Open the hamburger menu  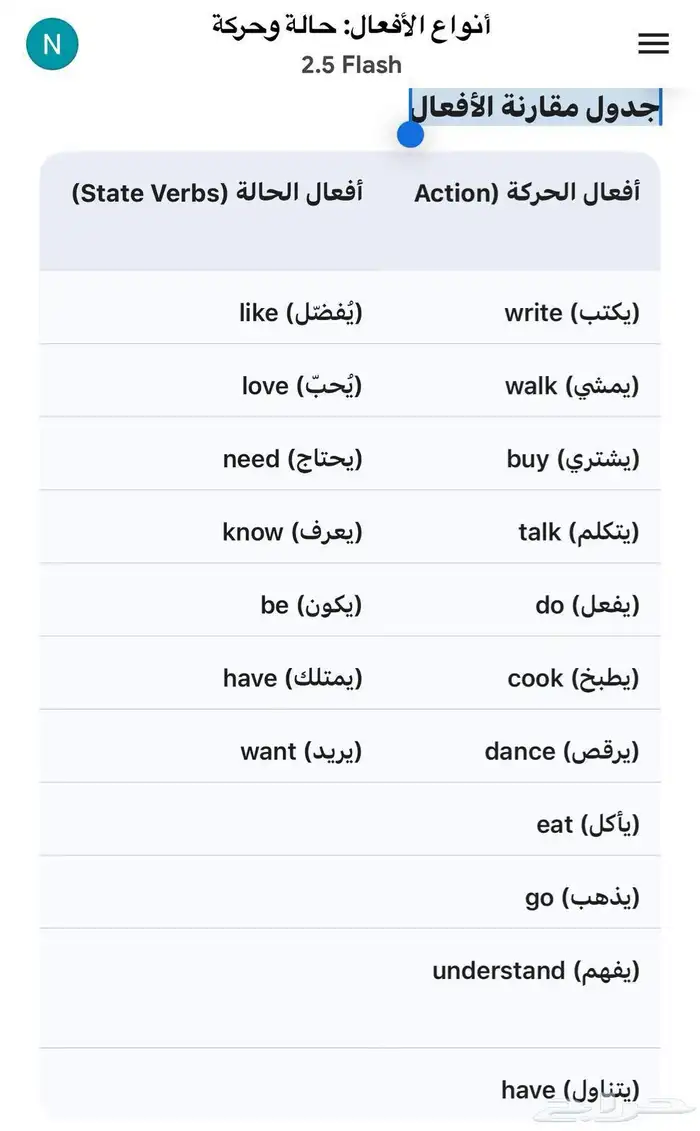(653, 43)
